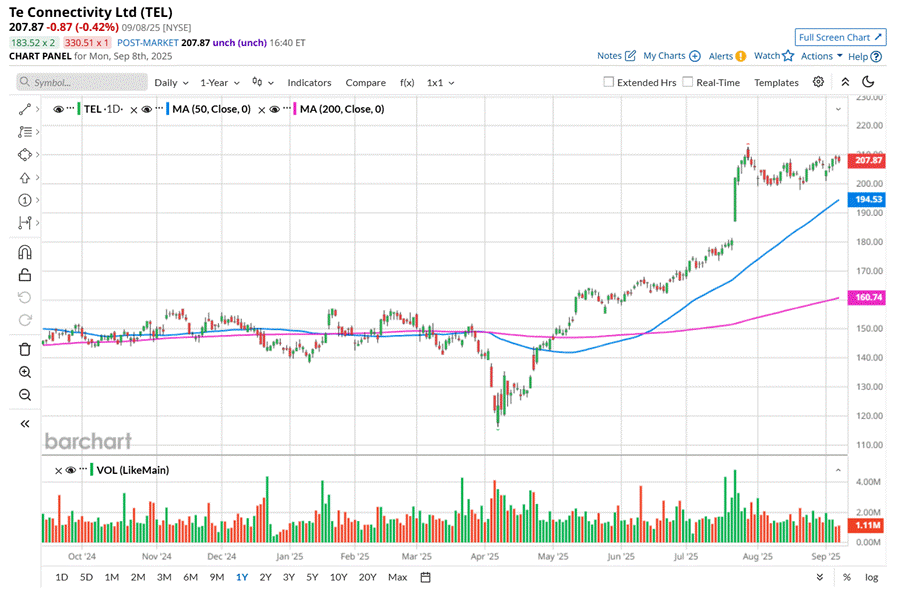Toggle visibility of TEL 1D series
This screenshot has height=592, width=902.
[58, 109]
